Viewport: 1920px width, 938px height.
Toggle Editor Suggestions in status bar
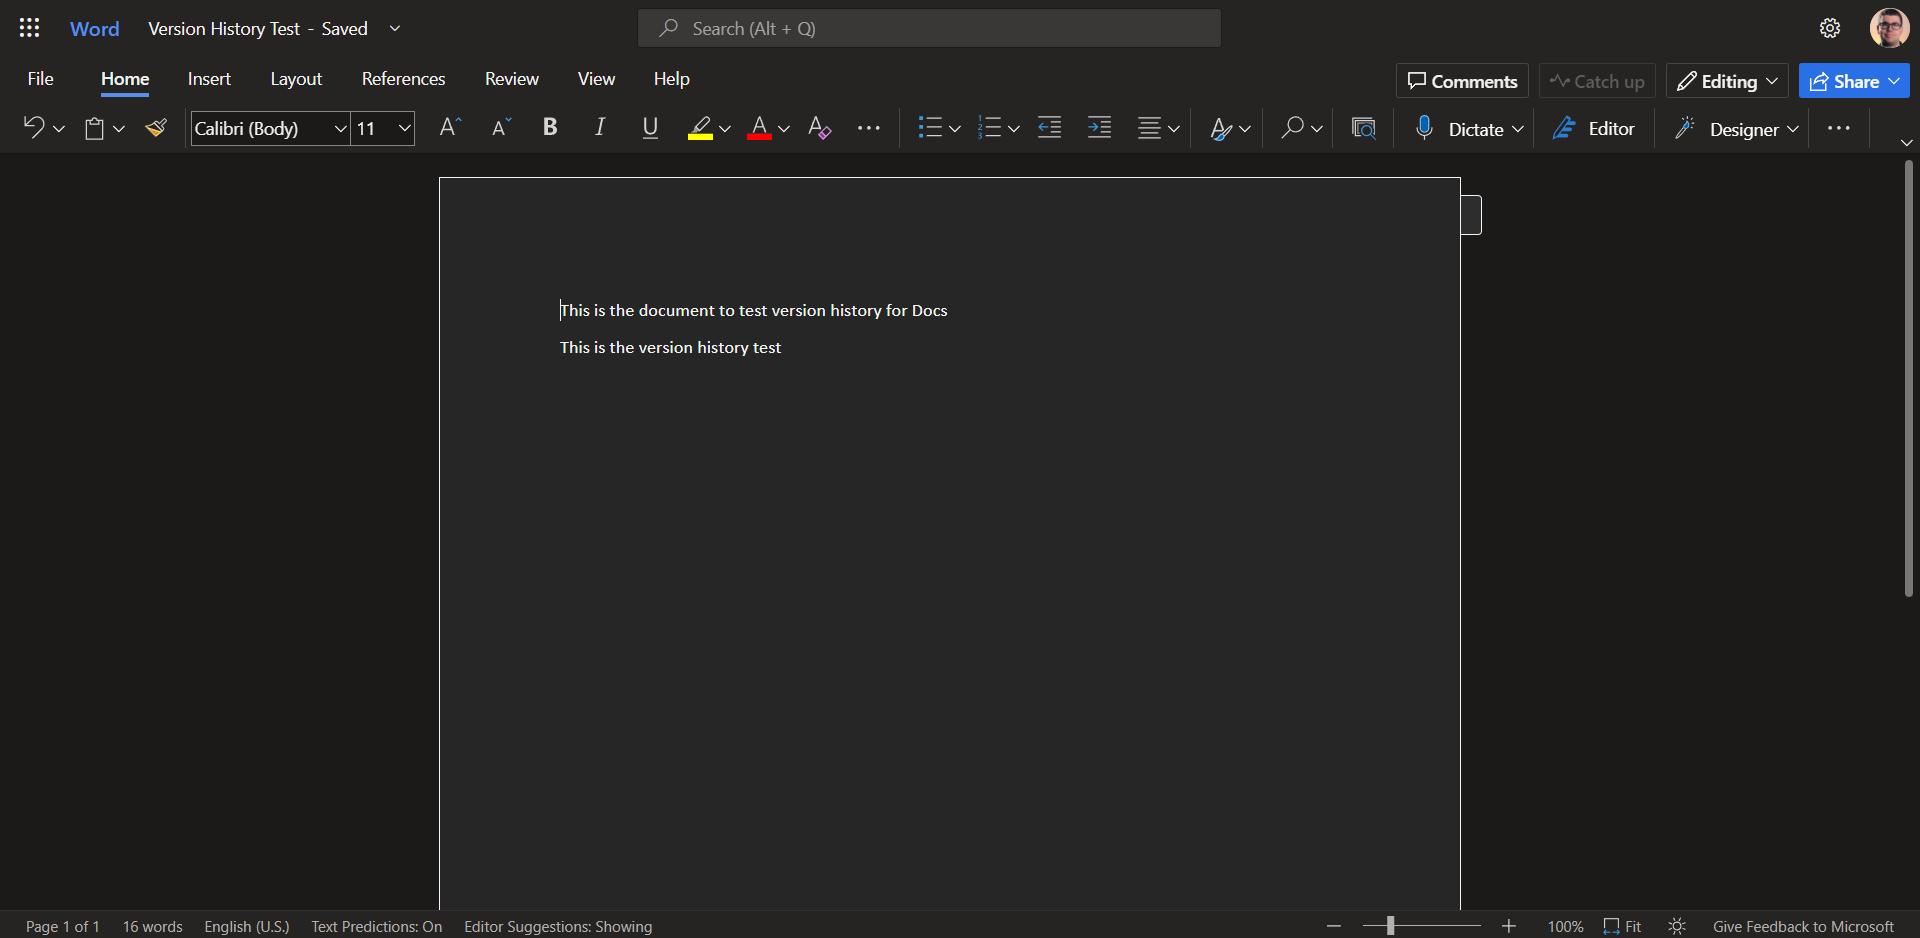(x=558, y=926)
